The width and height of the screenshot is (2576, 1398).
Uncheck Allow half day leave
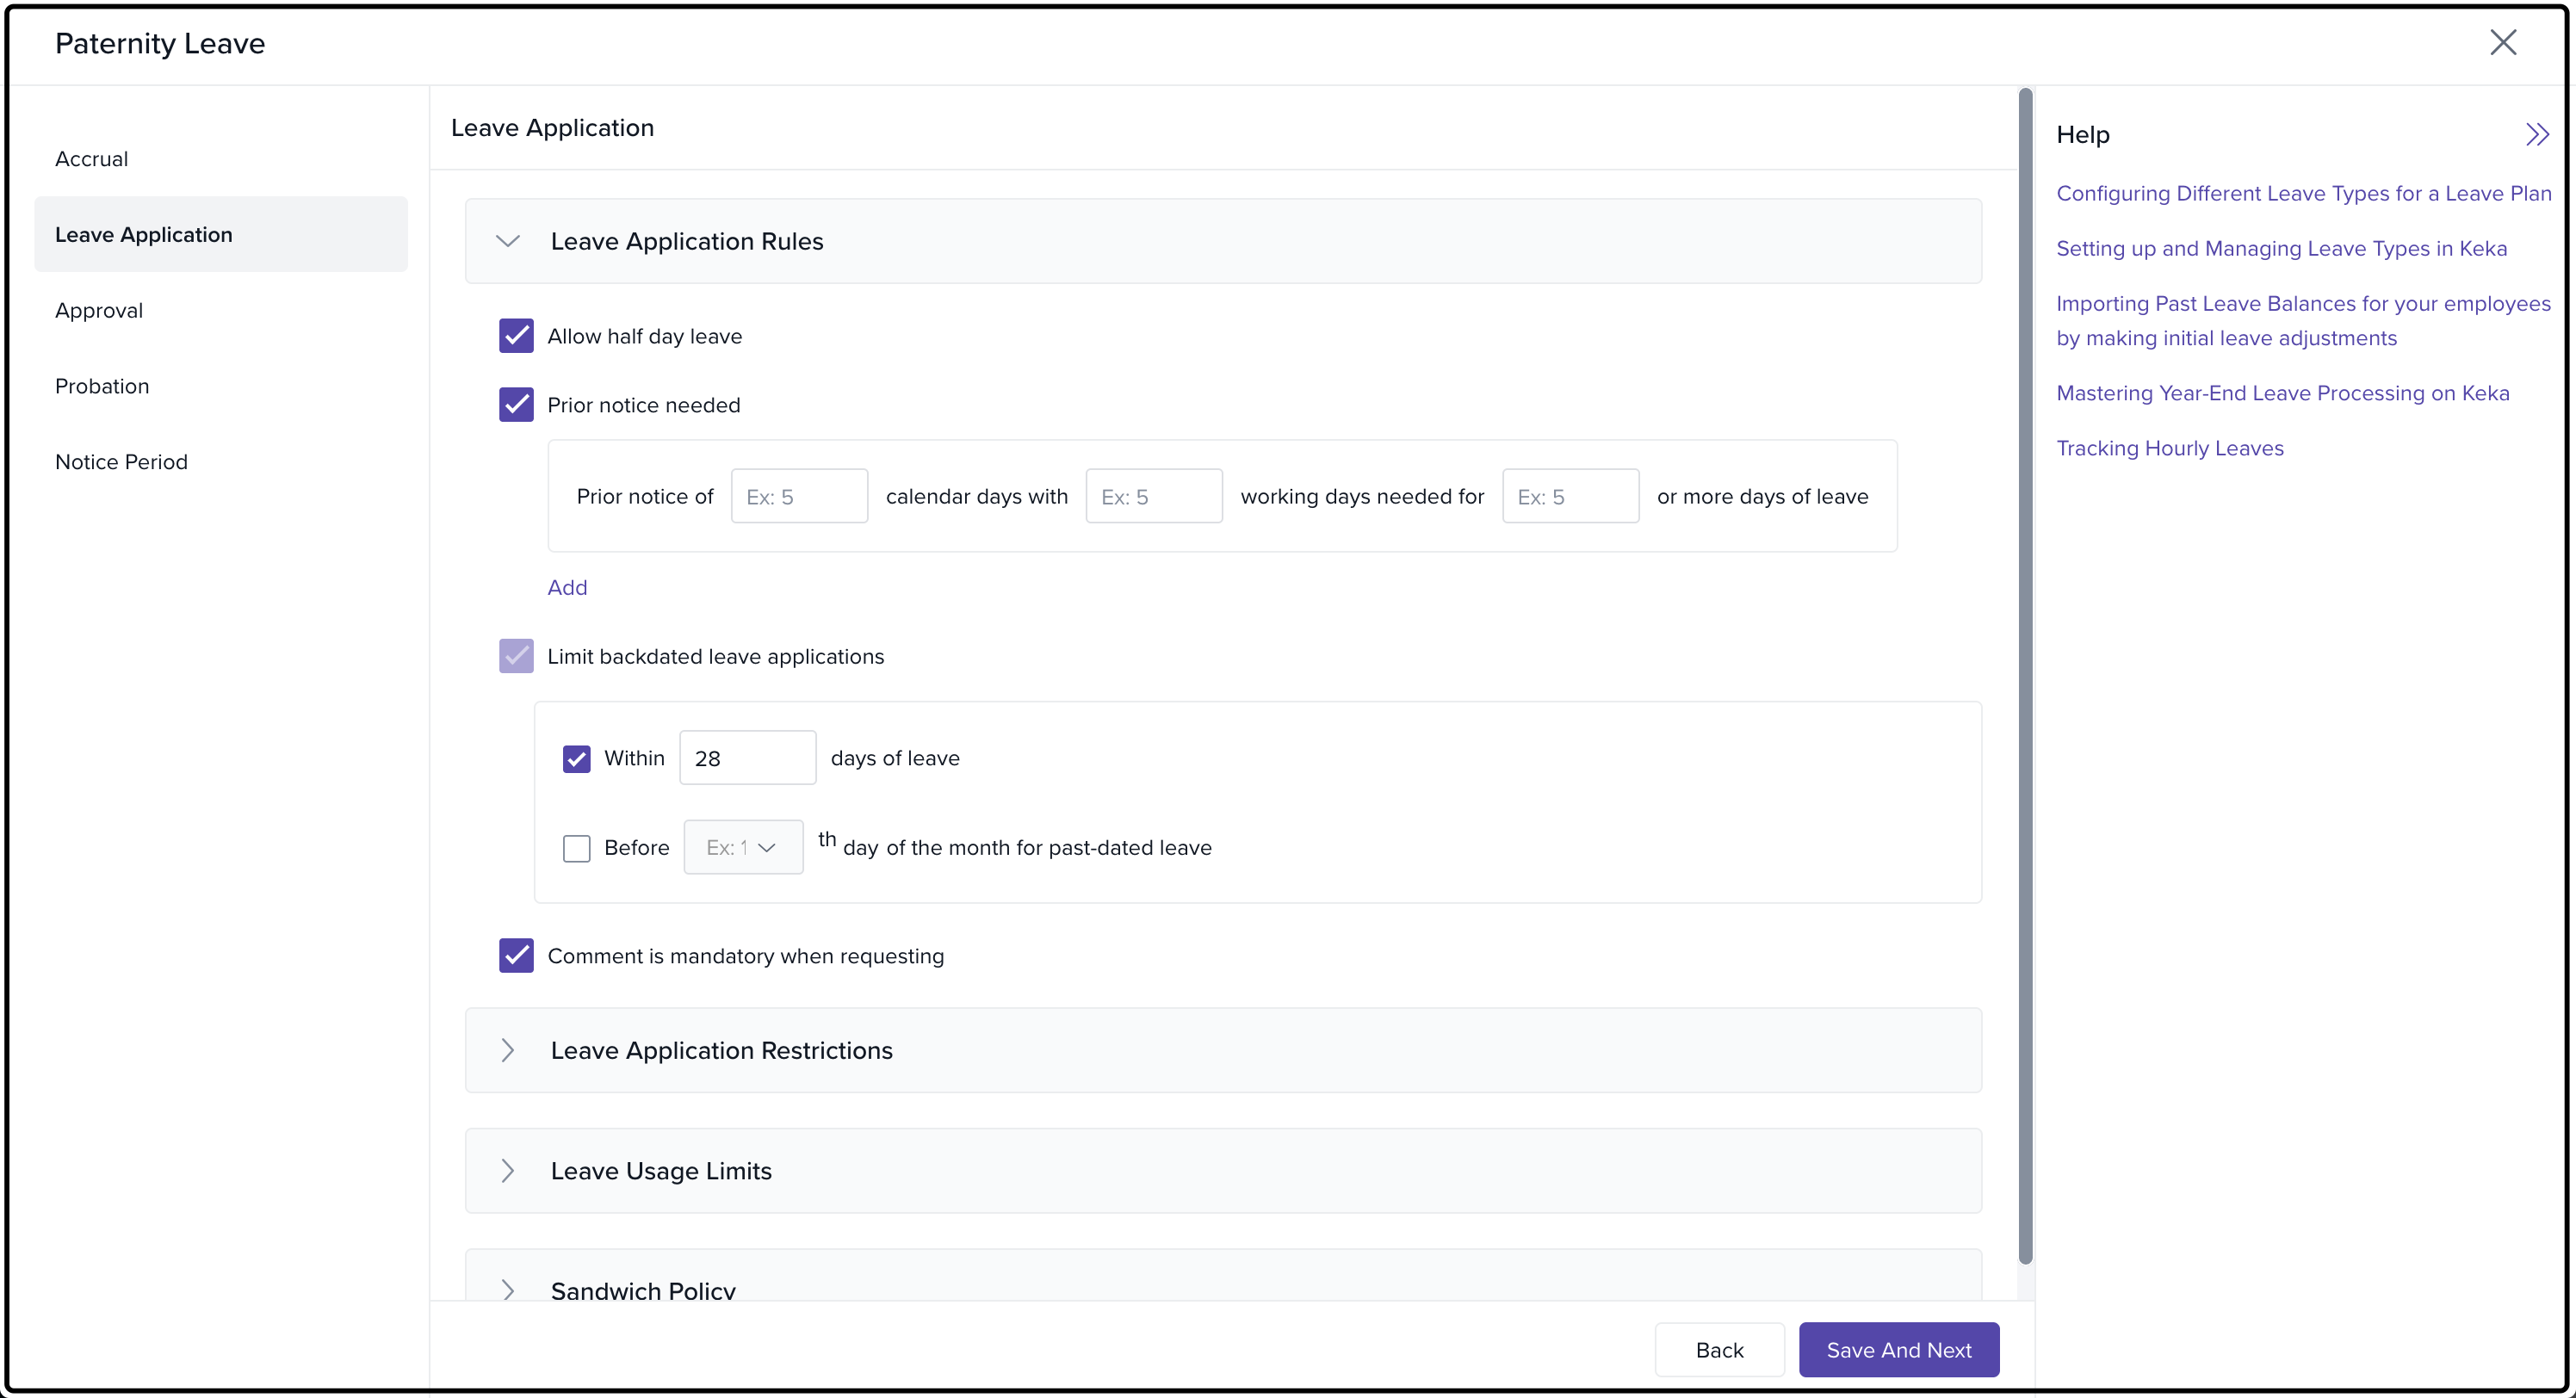pyautogui.click(x=516, y=336)
